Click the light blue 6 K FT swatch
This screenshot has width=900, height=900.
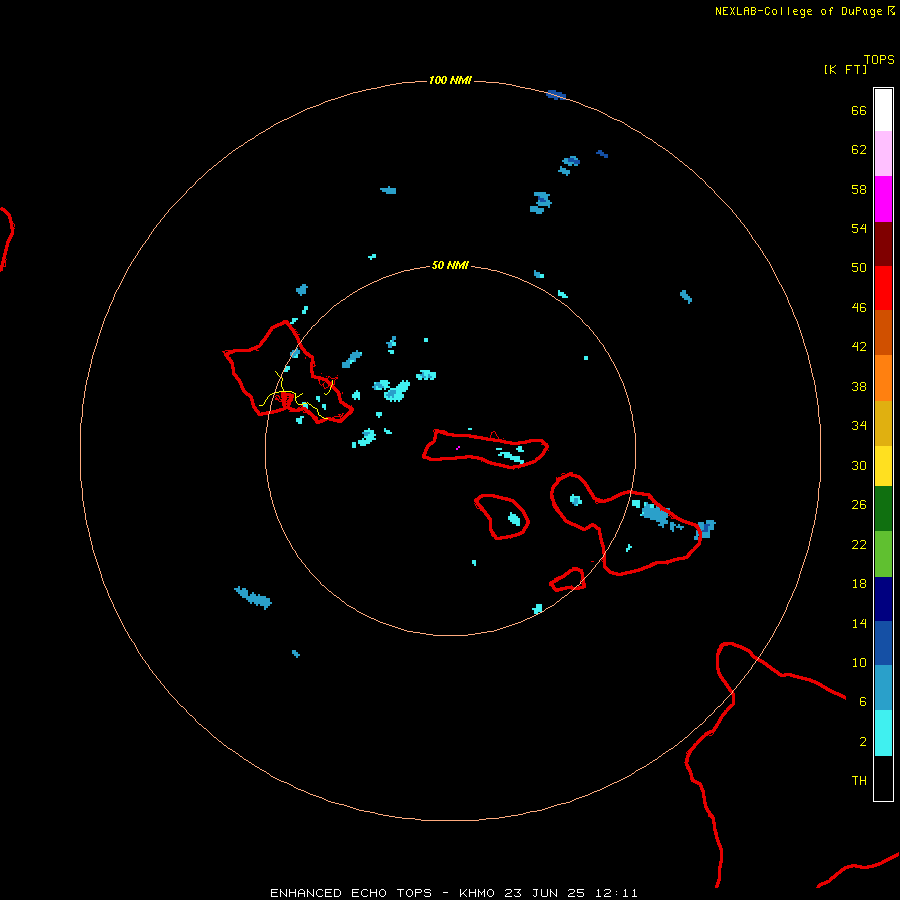(883, 688)
